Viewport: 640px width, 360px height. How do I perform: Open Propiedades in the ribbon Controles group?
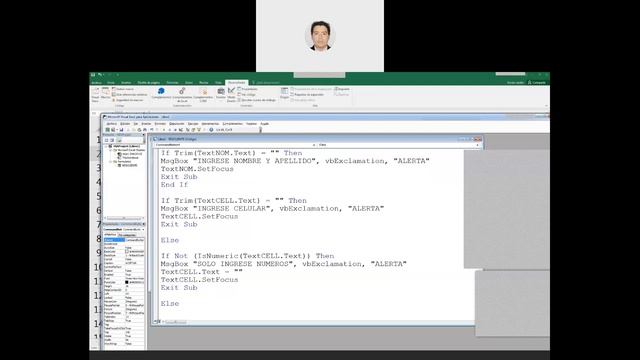(x=248, y=89)
